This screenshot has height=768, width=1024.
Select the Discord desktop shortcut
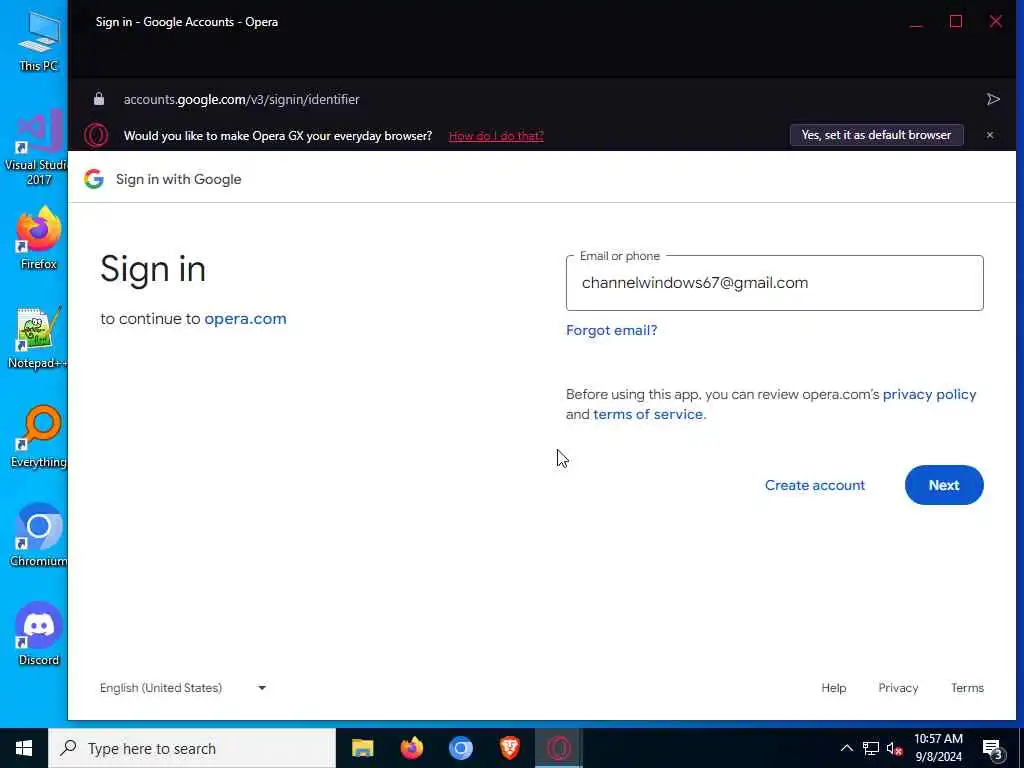click(x=39, y=634)
